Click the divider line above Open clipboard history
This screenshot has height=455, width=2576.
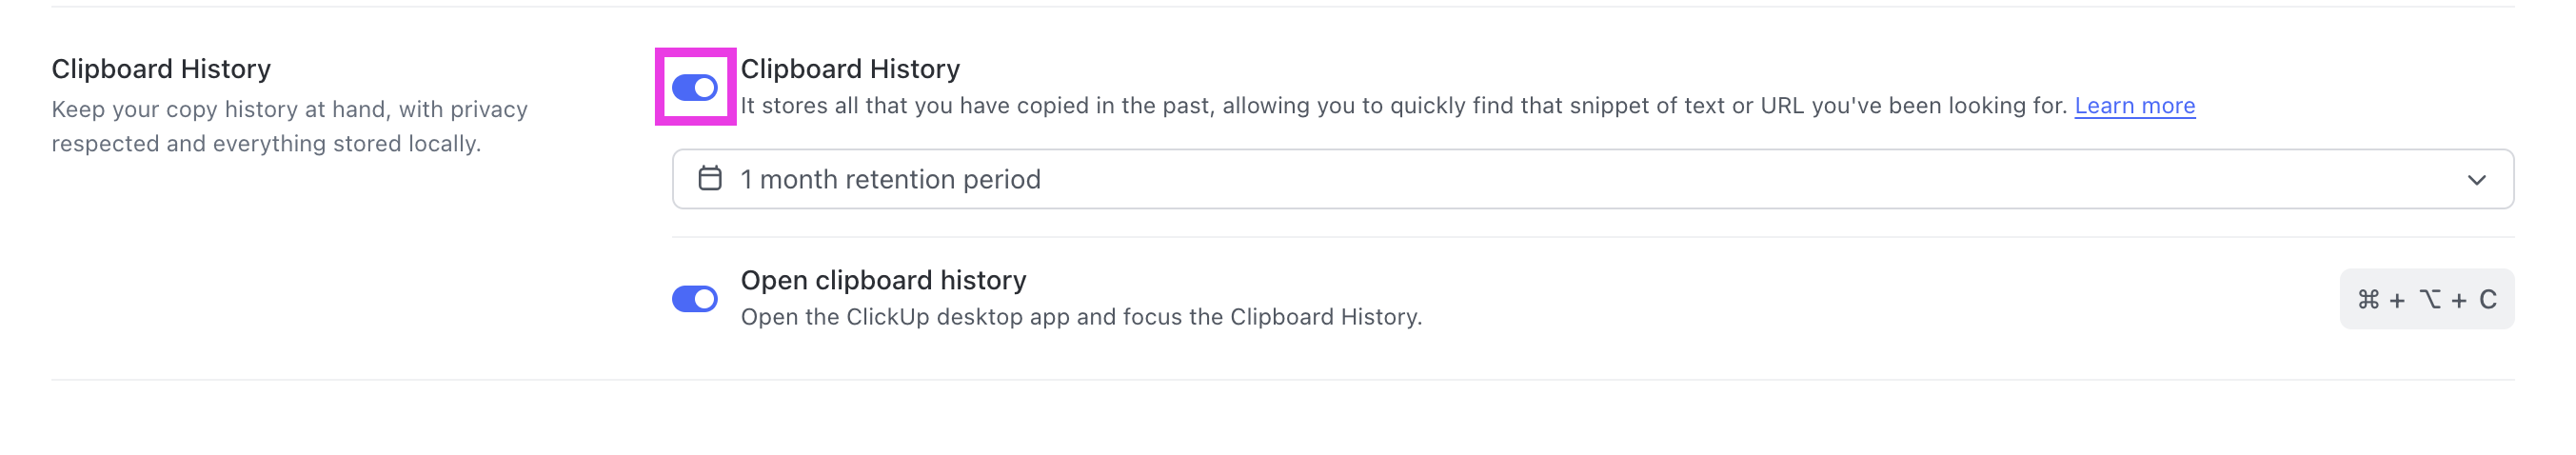1592,238
